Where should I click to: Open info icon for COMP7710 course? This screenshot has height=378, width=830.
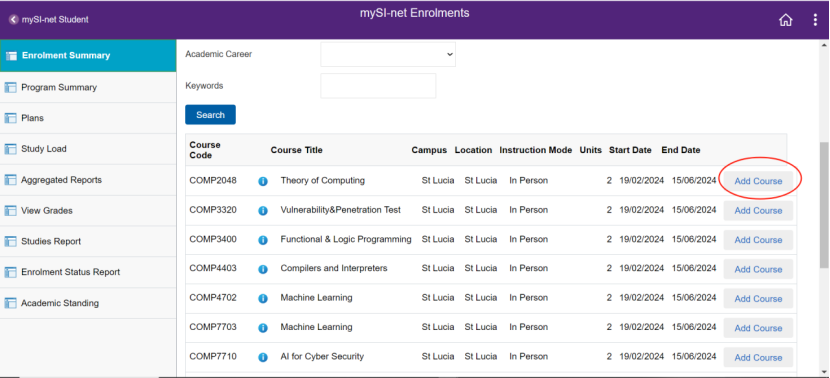263,357
